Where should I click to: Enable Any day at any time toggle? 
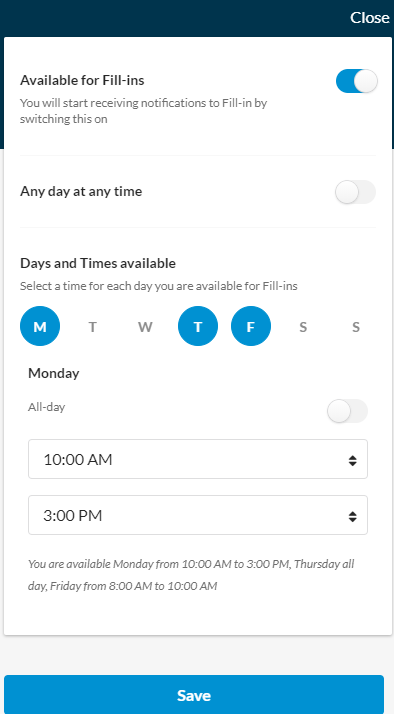355,192
